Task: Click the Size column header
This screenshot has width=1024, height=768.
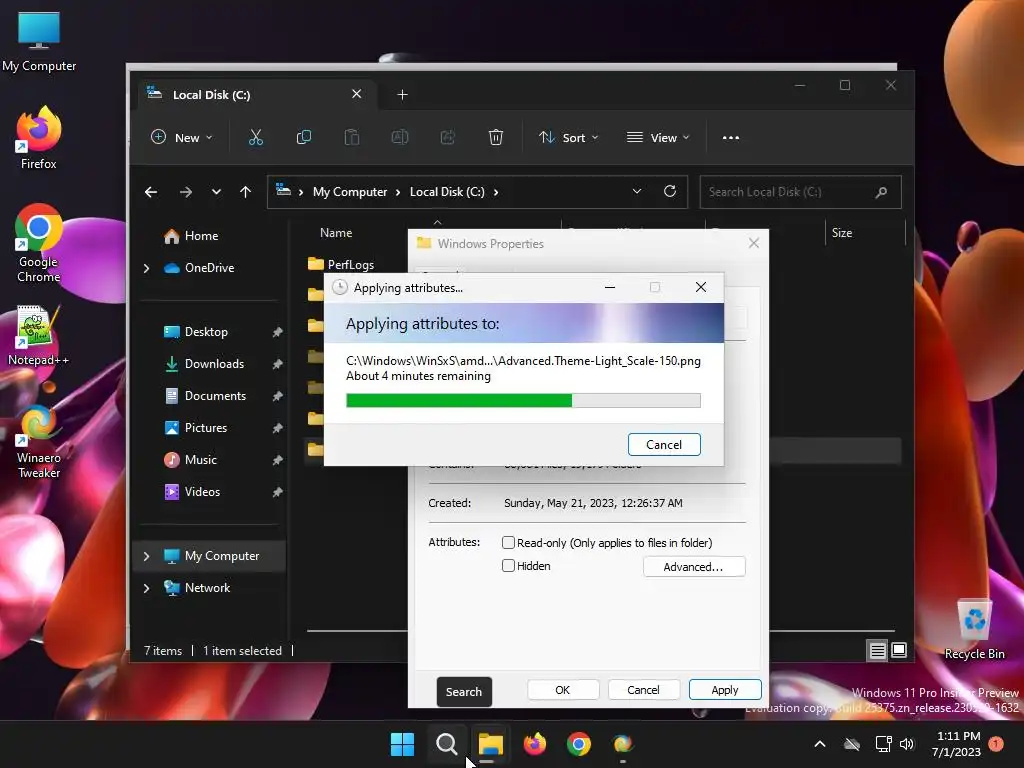Action: (x=841, y=232)
